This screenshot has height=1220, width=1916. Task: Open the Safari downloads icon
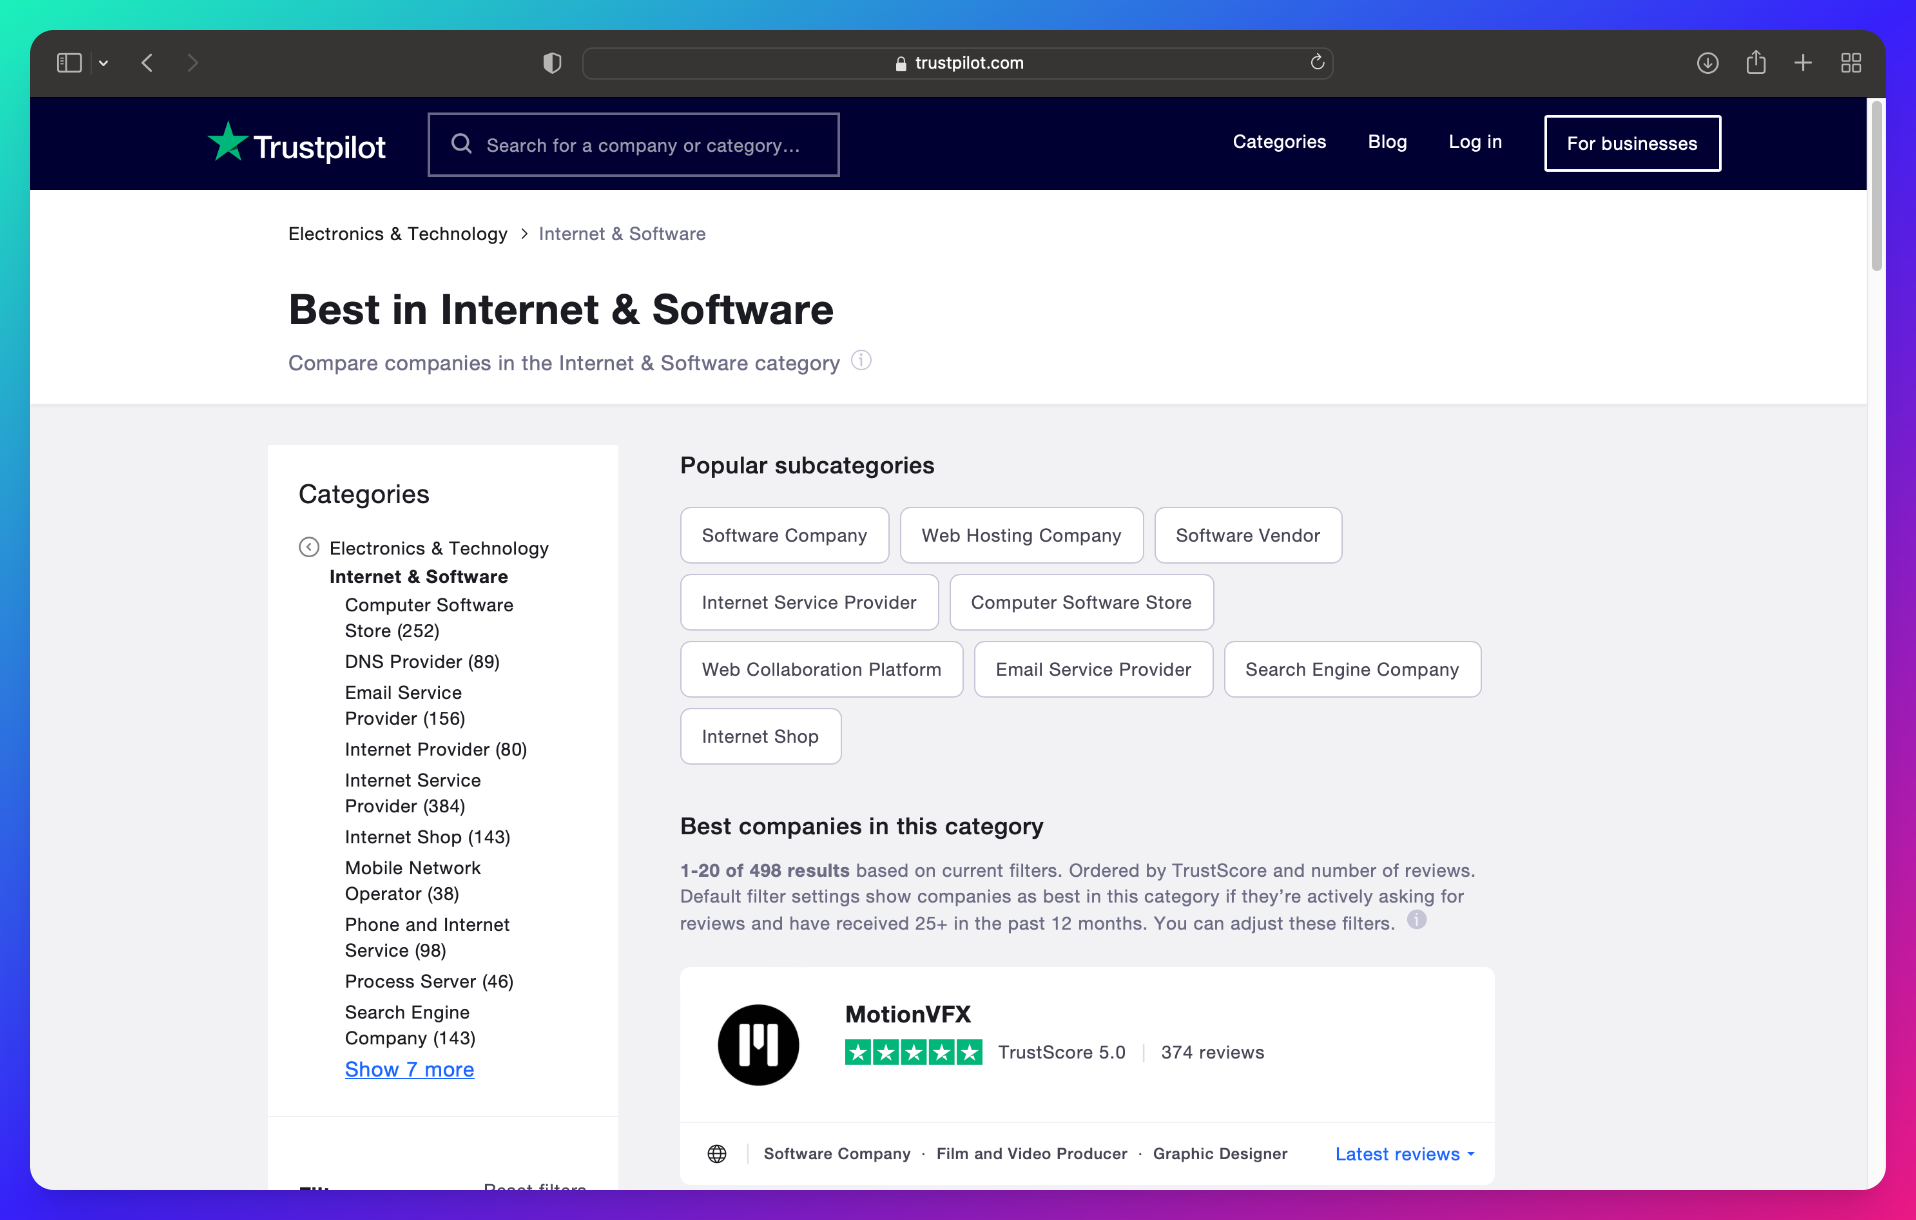[x=1707, y=63]
